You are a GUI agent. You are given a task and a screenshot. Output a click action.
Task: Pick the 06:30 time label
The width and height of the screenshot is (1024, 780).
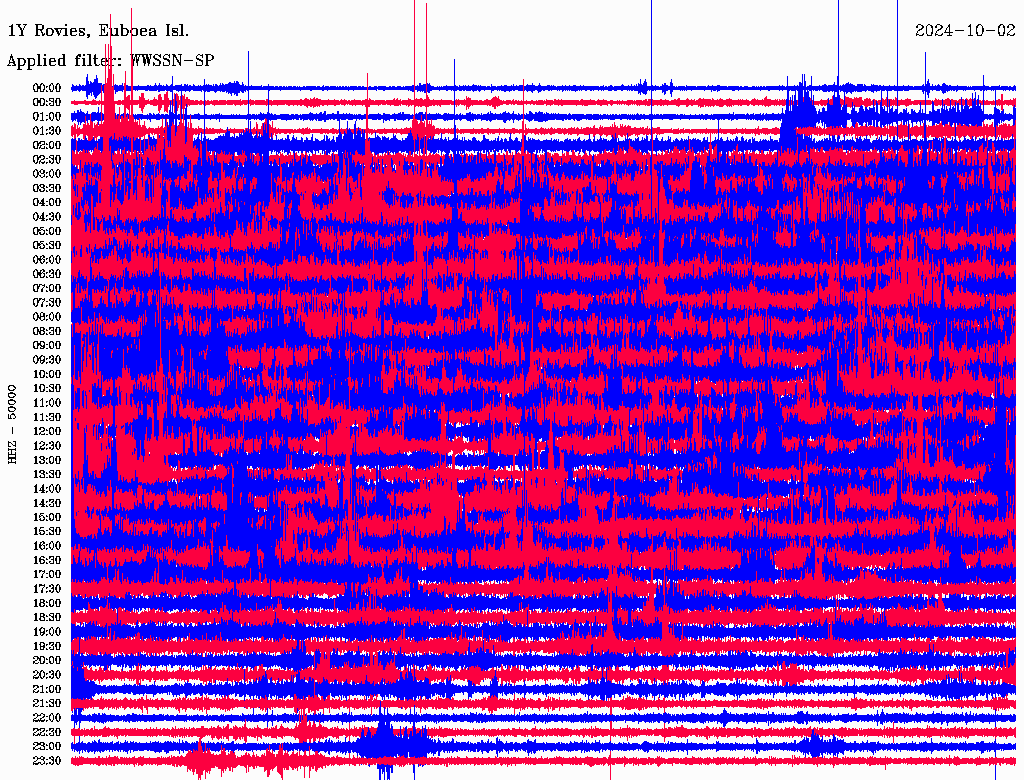pos(47,274)
